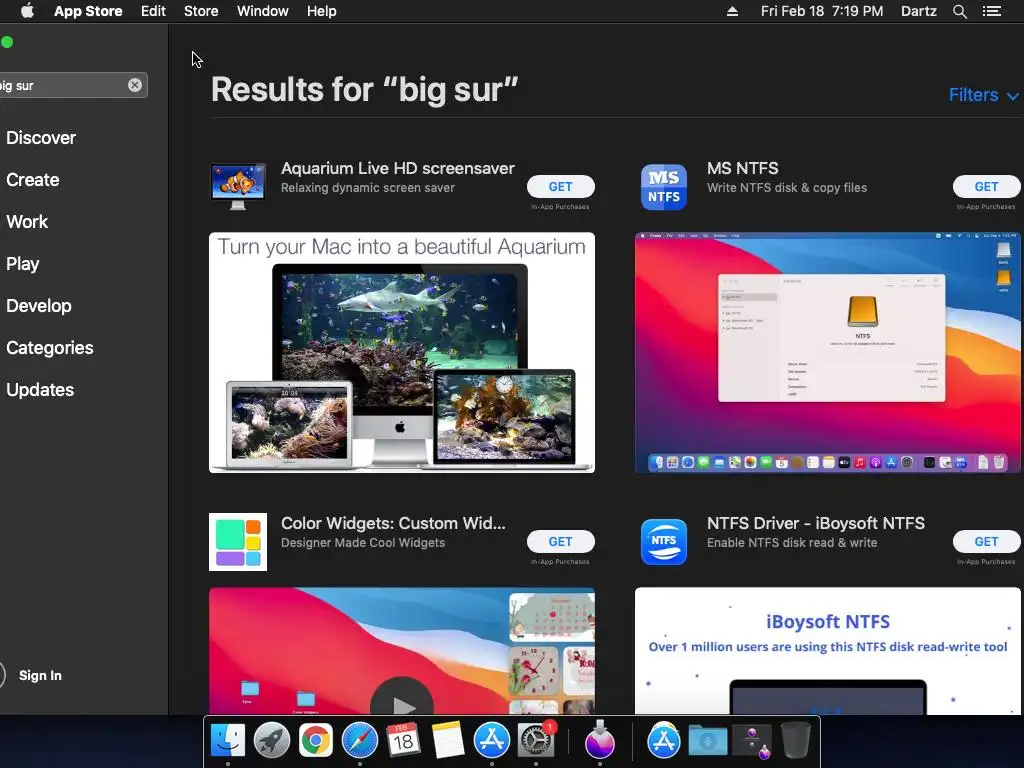Open Spotlight search magnifier icon
Viewport: 1024px width, 768px height.
(x=959, y=11)
